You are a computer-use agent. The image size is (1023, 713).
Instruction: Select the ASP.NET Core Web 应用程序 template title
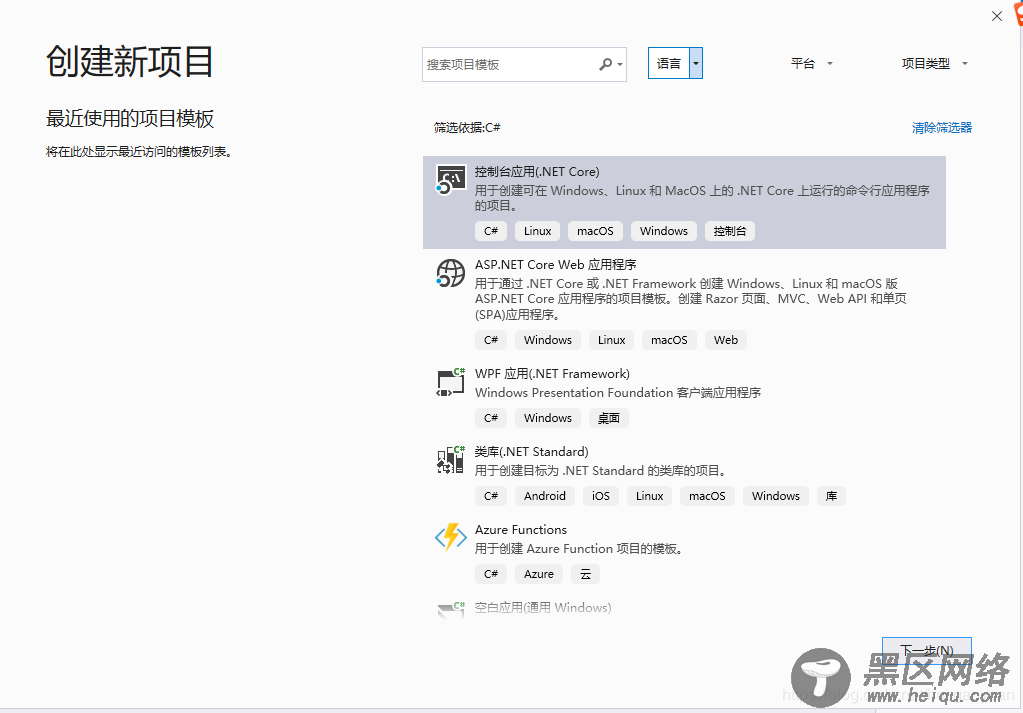(555, 265)
